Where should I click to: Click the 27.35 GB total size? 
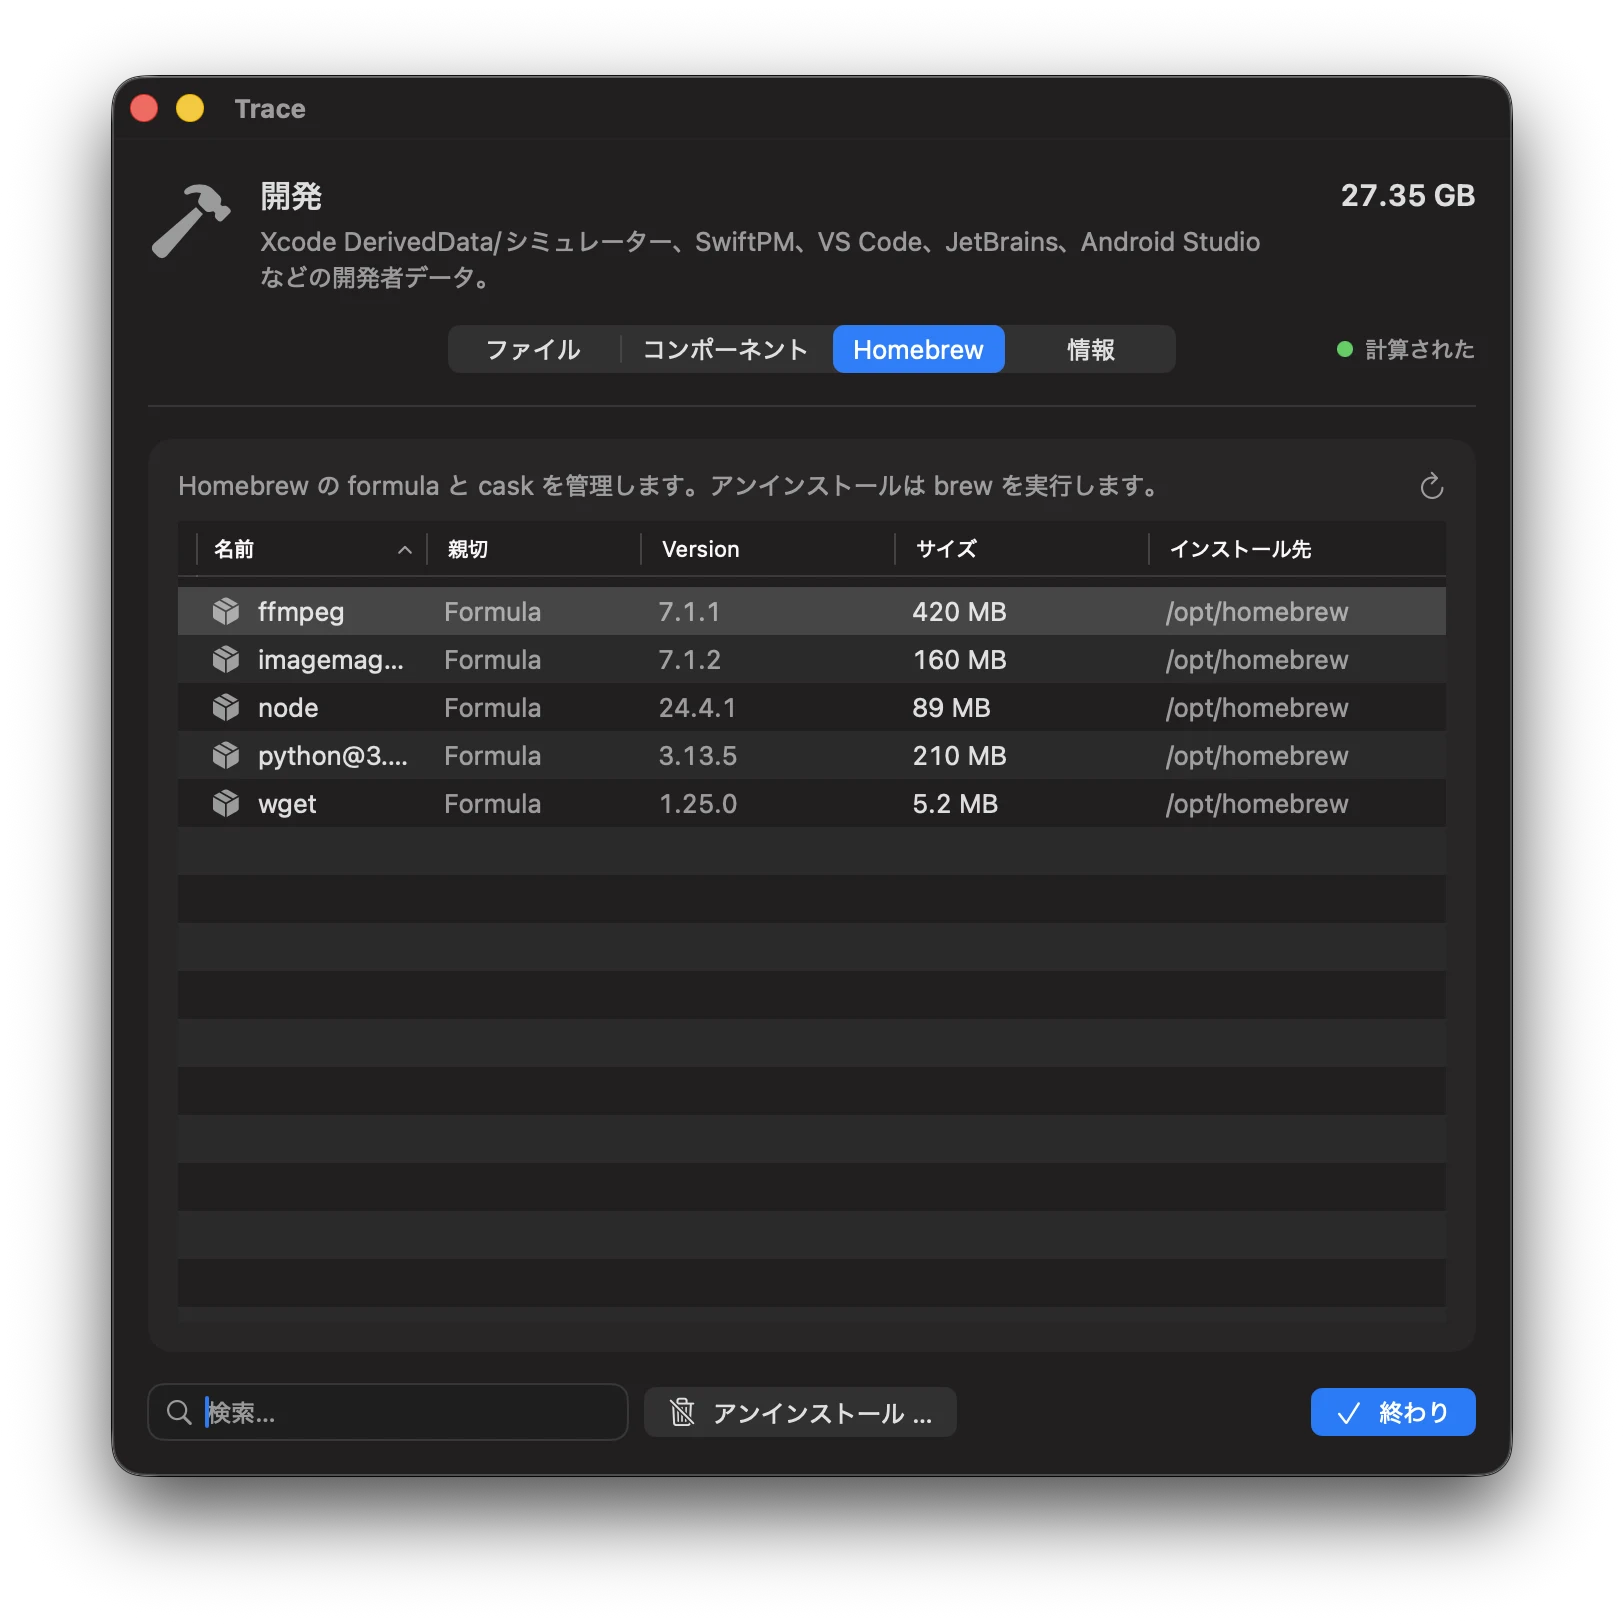[1407, 195]
